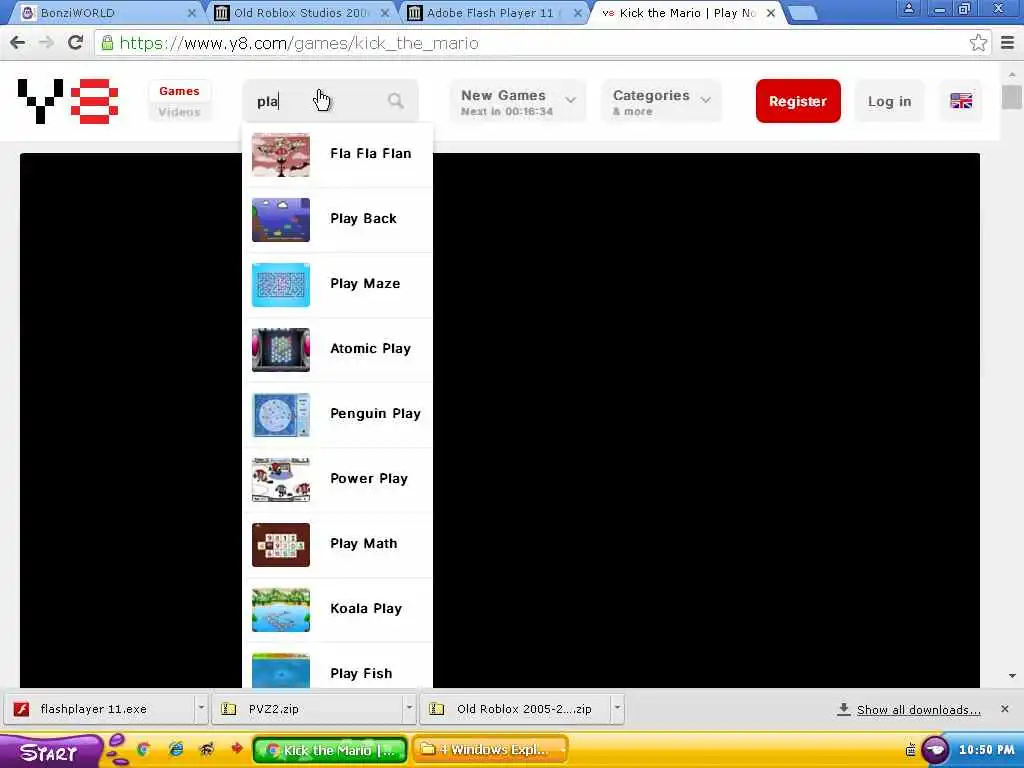Select the Power Play thumbnail
Viewport: 1024px width, 768px height.
click(281, 479)
